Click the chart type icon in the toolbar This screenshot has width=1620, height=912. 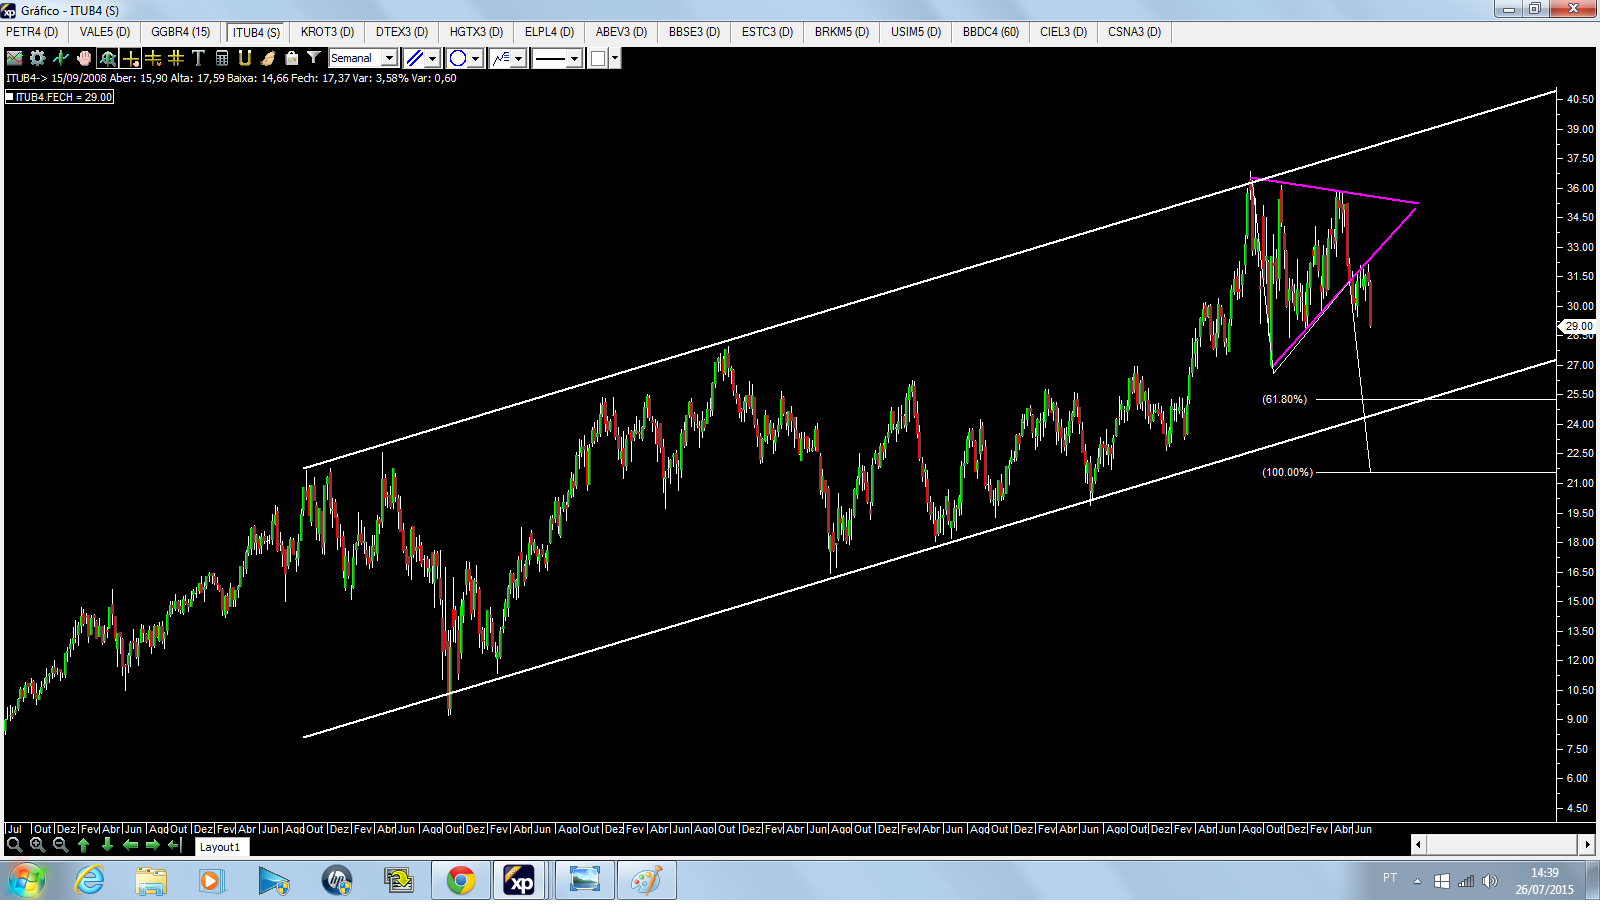pos(15,59)
